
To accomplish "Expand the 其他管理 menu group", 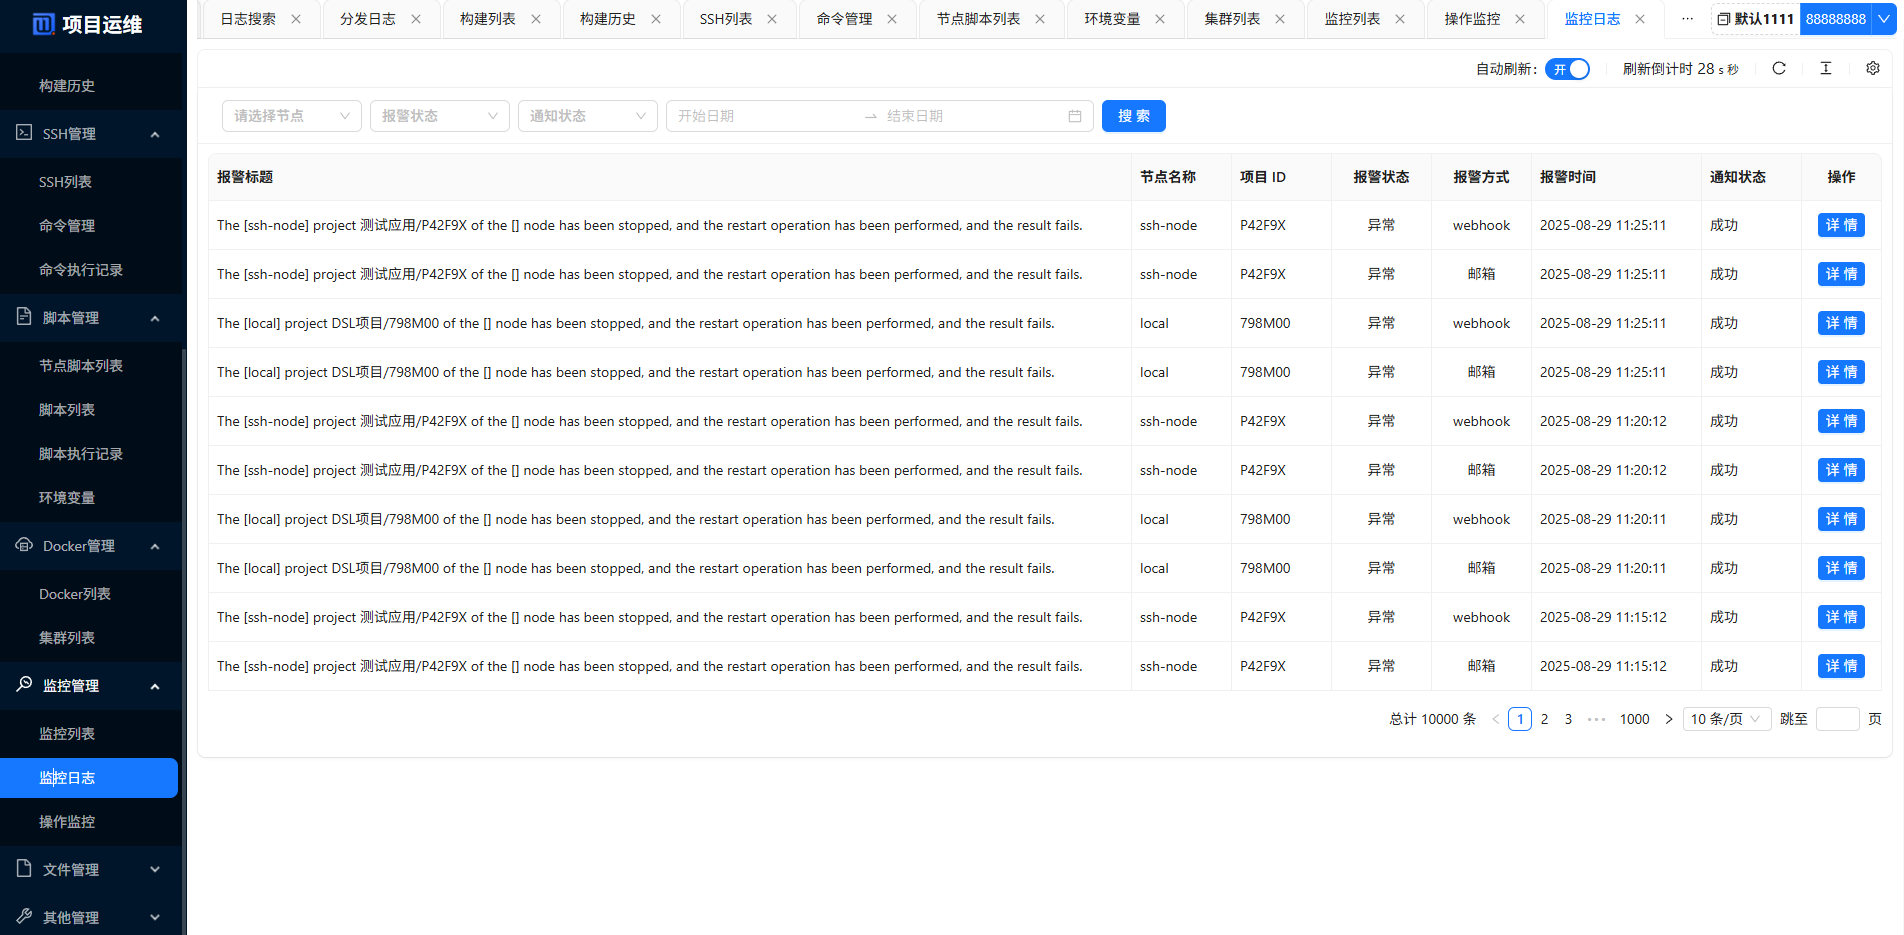I will (155, 918).
